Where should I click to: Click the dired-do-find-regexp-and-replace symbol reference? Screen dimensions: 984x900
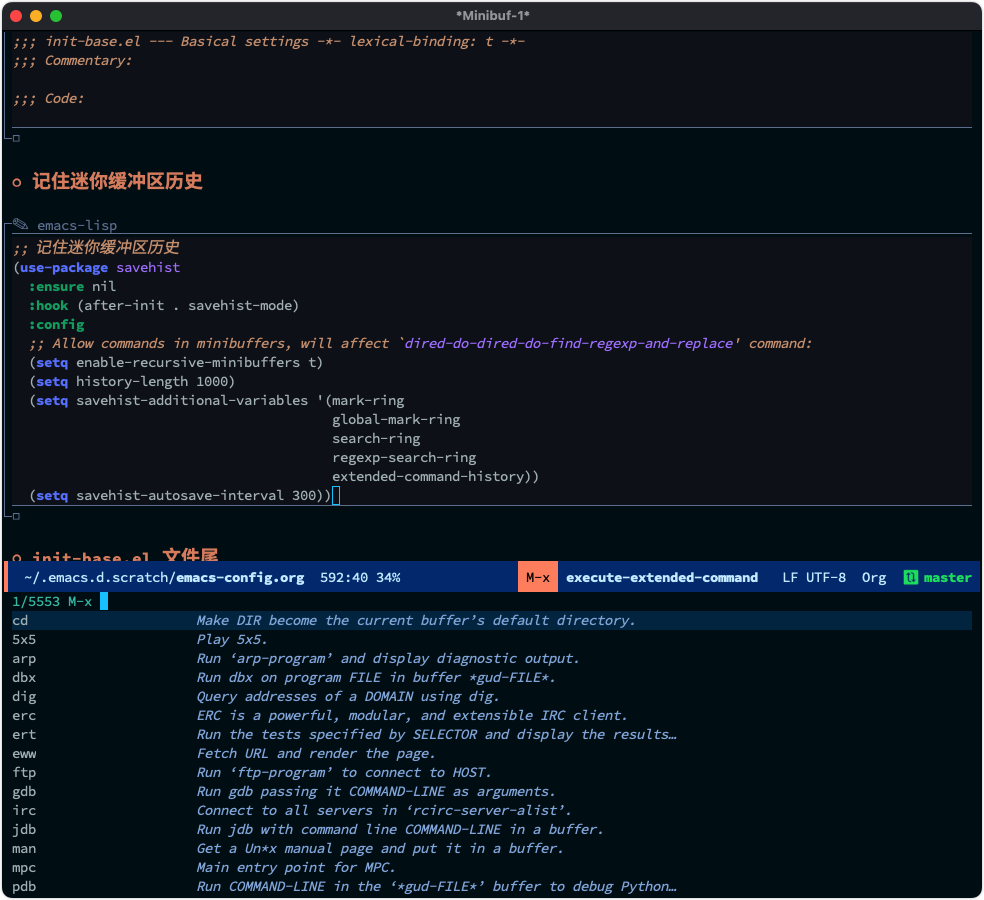(x=568, y=344)
